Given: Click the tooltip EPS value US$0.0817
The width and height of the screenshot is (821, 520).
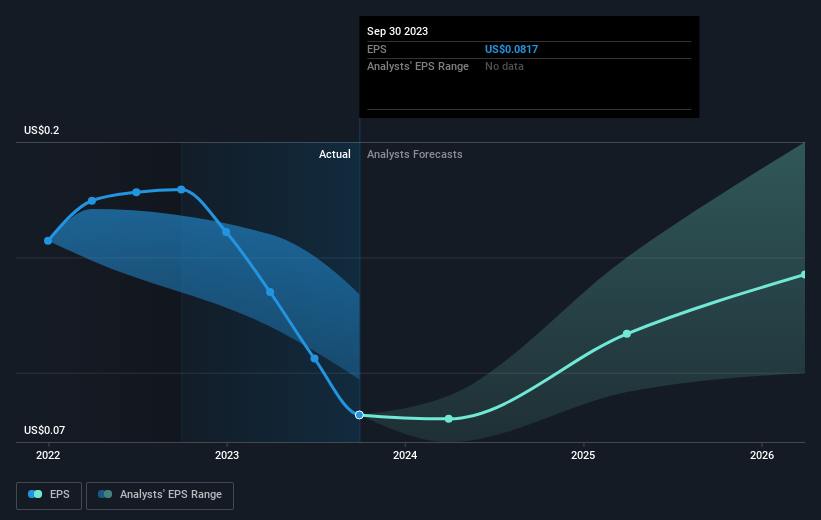Looking at the screenshot, I should pos(512,49).
